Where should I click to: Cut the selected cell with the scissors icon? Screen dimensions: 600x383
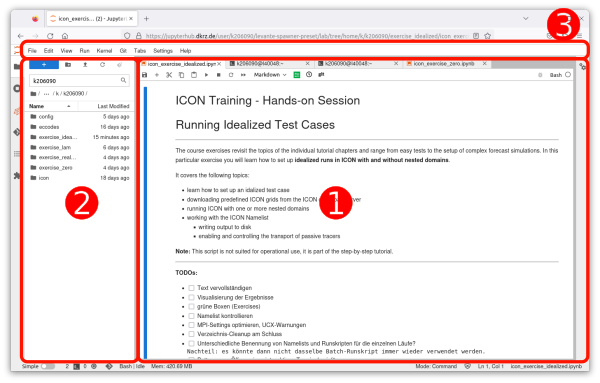(169, 75)
